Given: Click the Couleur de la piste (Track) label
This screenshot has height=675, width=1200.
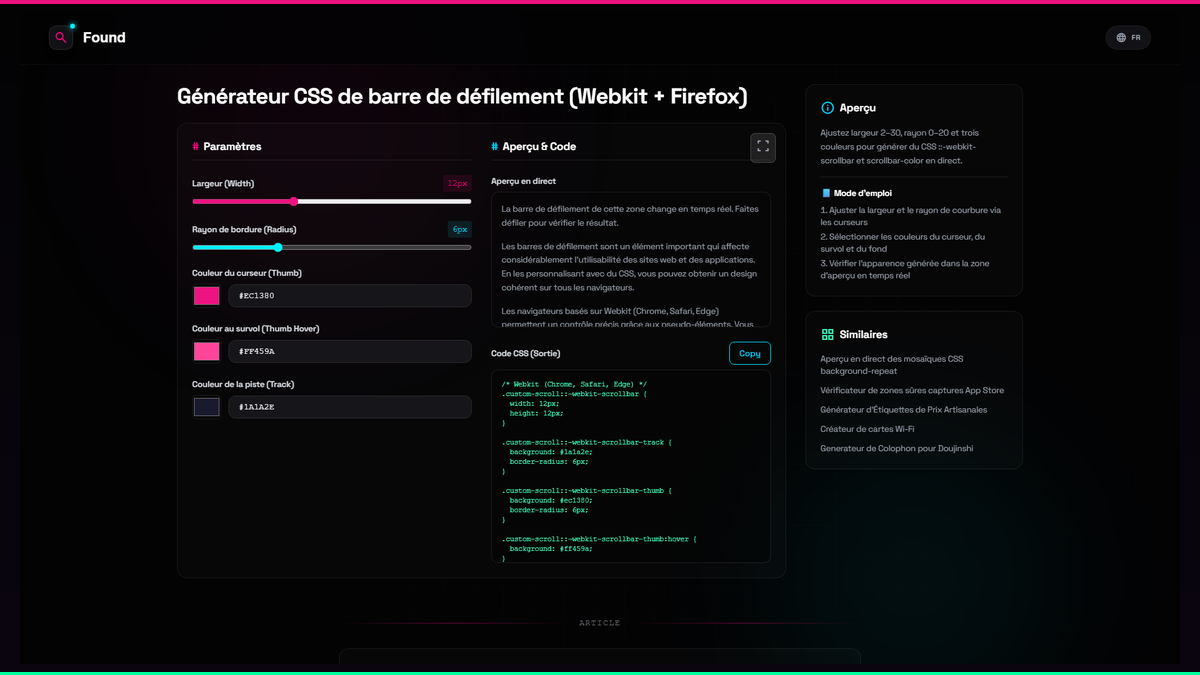Looking at the screenshot, I should point(243,384).
